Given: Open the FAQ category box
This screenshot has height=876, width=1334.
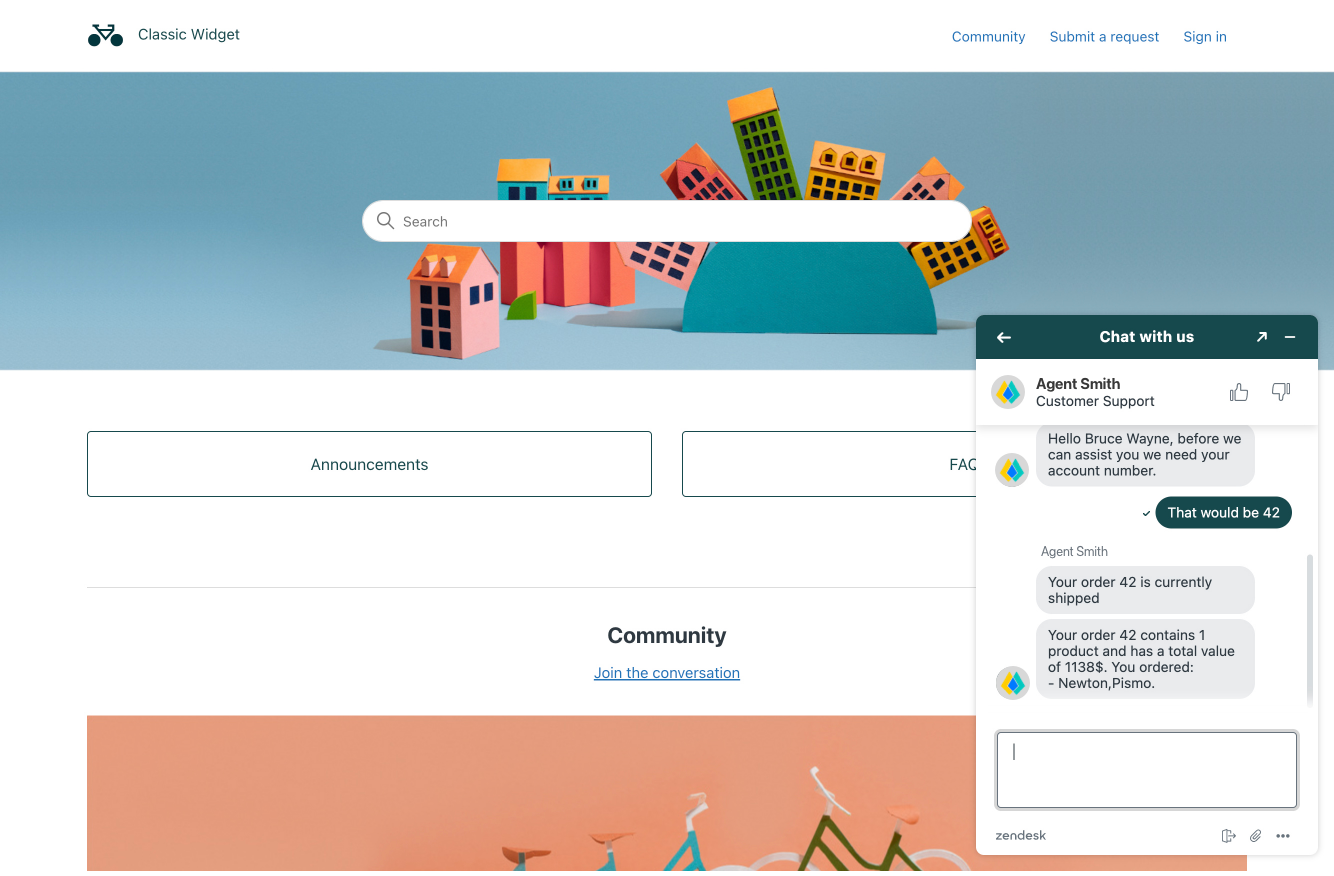Looking at the screenshot, I should pos(829,464).
